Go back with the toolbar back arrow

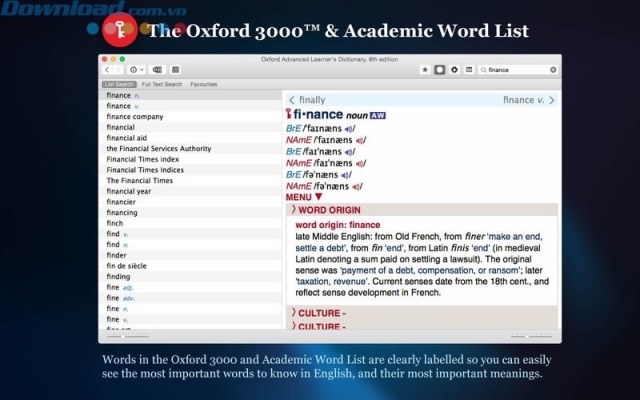pos(107,70)
